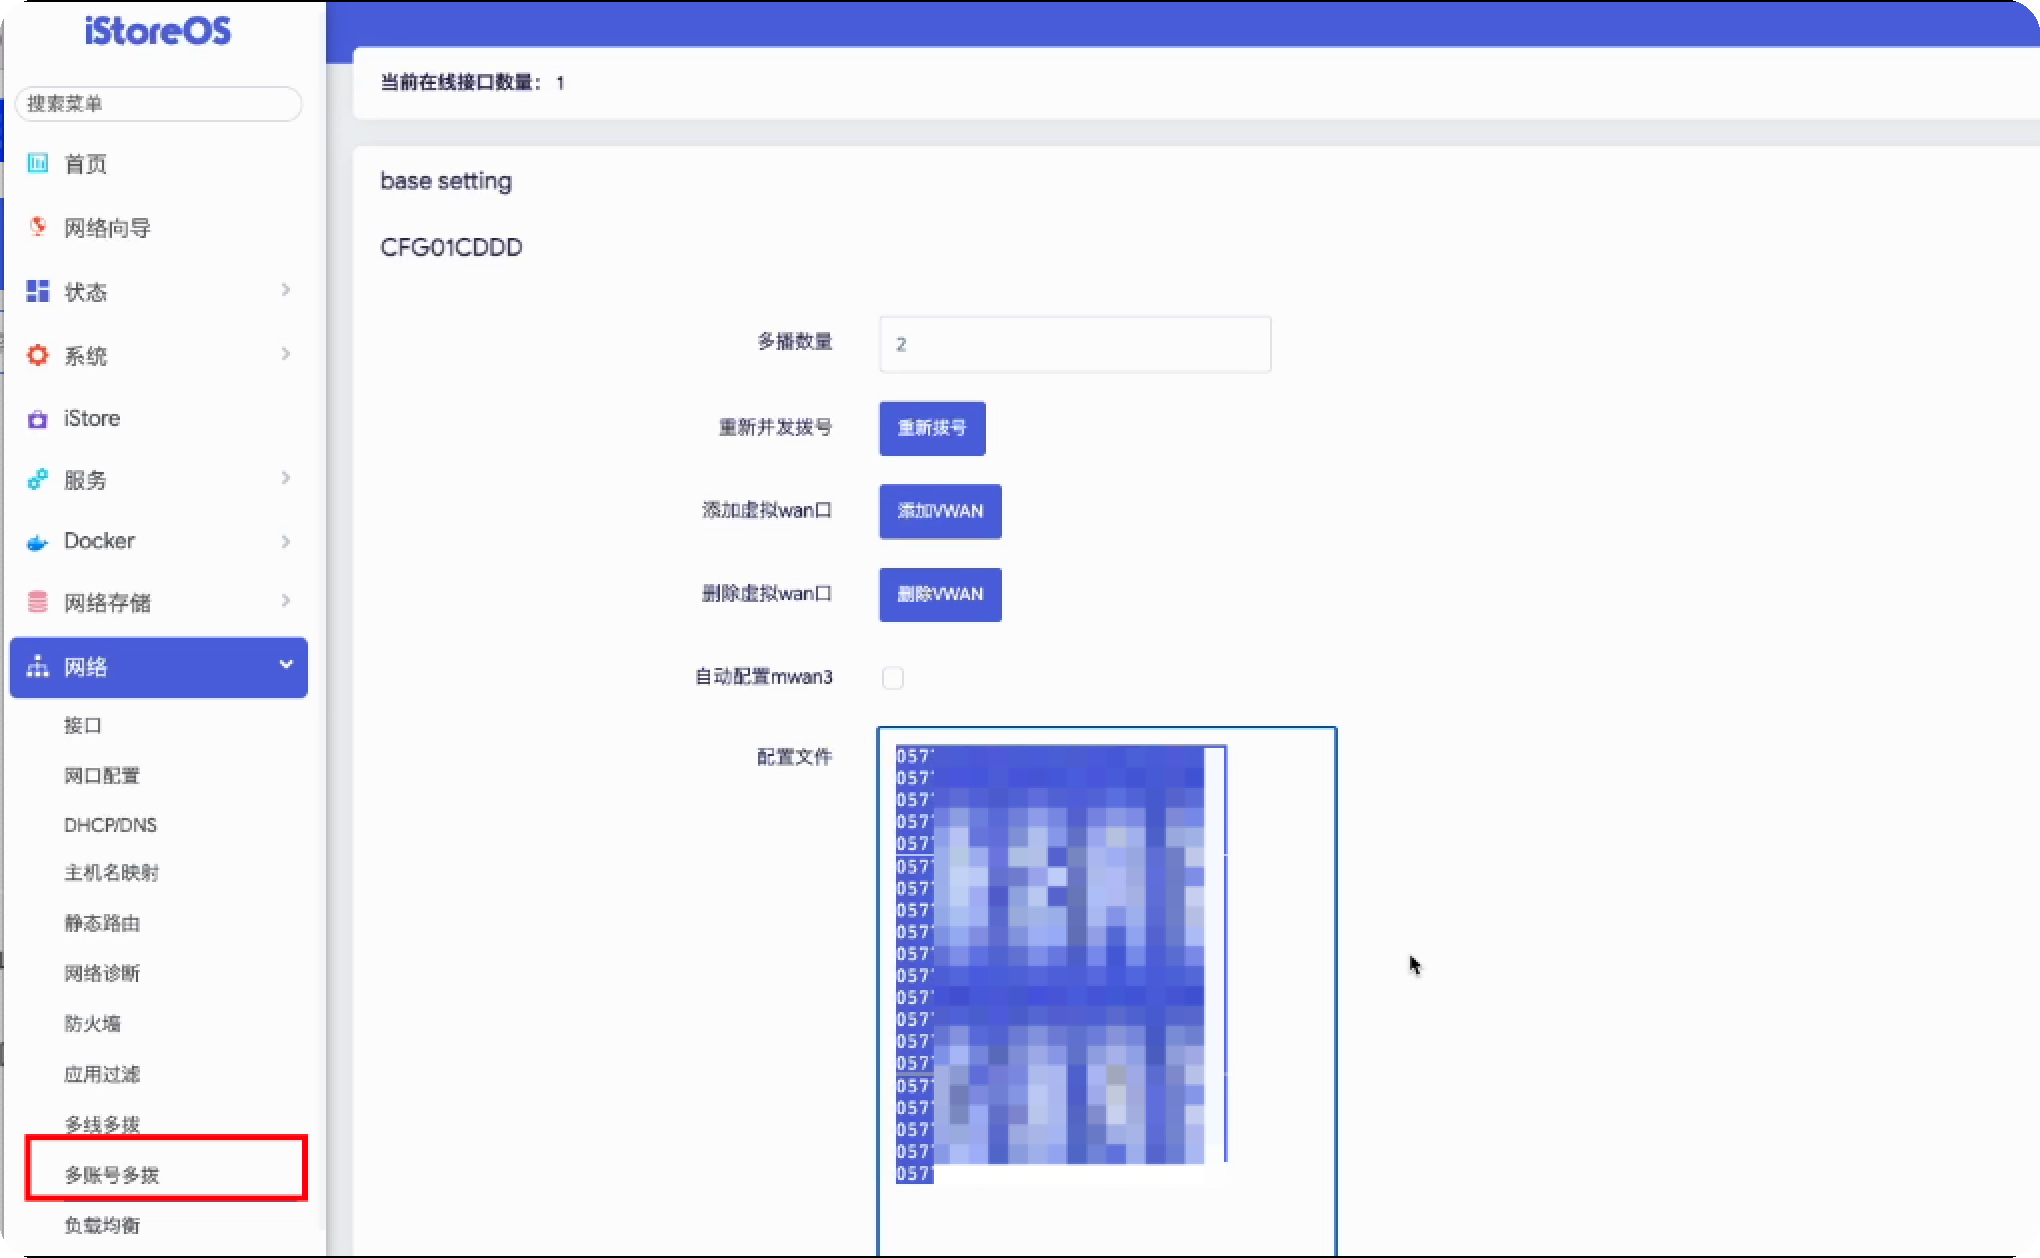Click the 添加VWAN button
This screenshot has width=2040, height=1258.
[940, 511]
